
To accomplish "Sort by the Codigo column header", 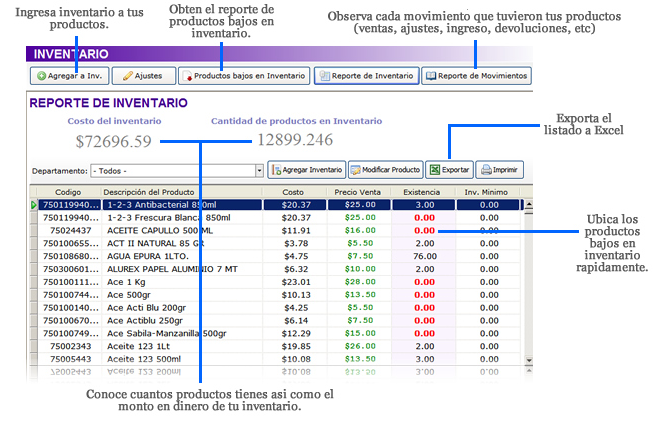I will point(68,192).
